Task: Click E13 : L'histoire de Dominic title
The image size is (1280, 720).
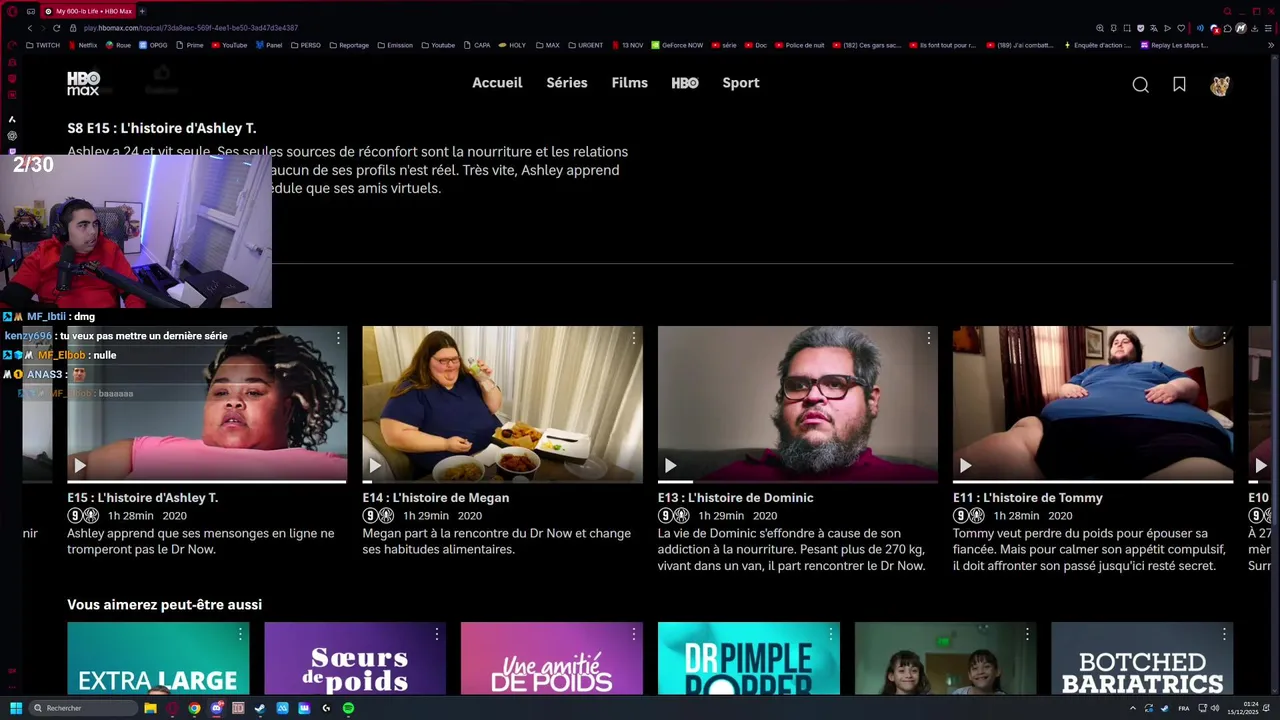Action: pyautogui.click(x=735, y=498)
